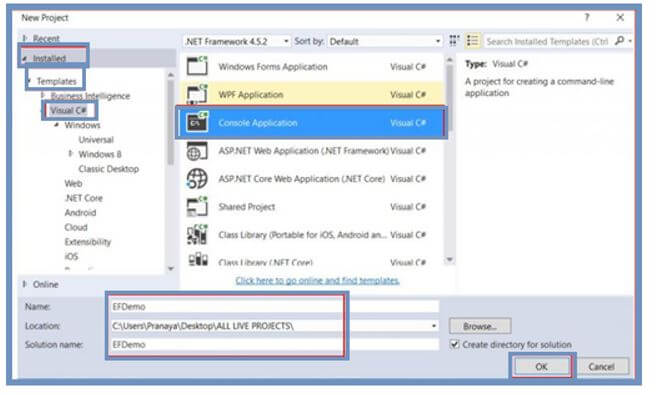Open the dialog help question mark
663x395 pixels.
click(586, 17)
